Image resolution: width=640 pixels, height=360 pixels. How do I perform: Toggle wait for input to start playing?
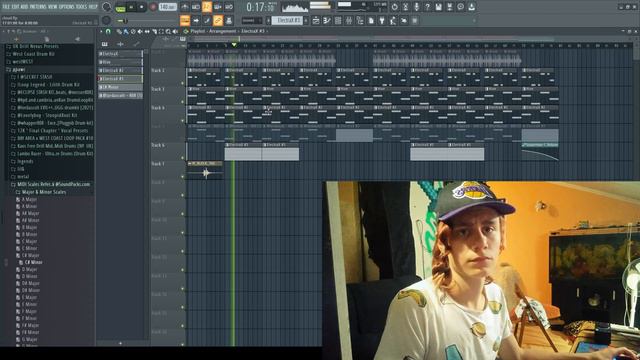pyautogui.click(x=196, y=7)
